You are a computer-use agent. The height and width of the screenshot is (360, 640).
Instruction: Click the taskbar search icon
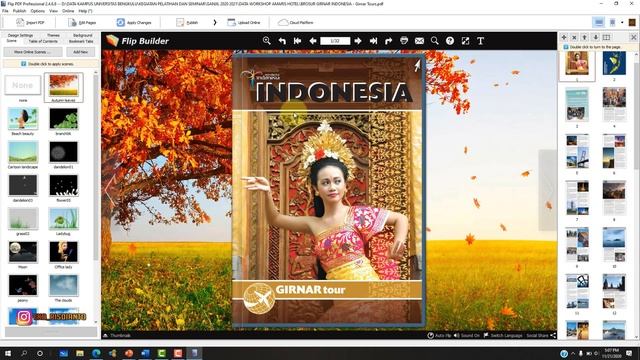click(x=24, y=353)
